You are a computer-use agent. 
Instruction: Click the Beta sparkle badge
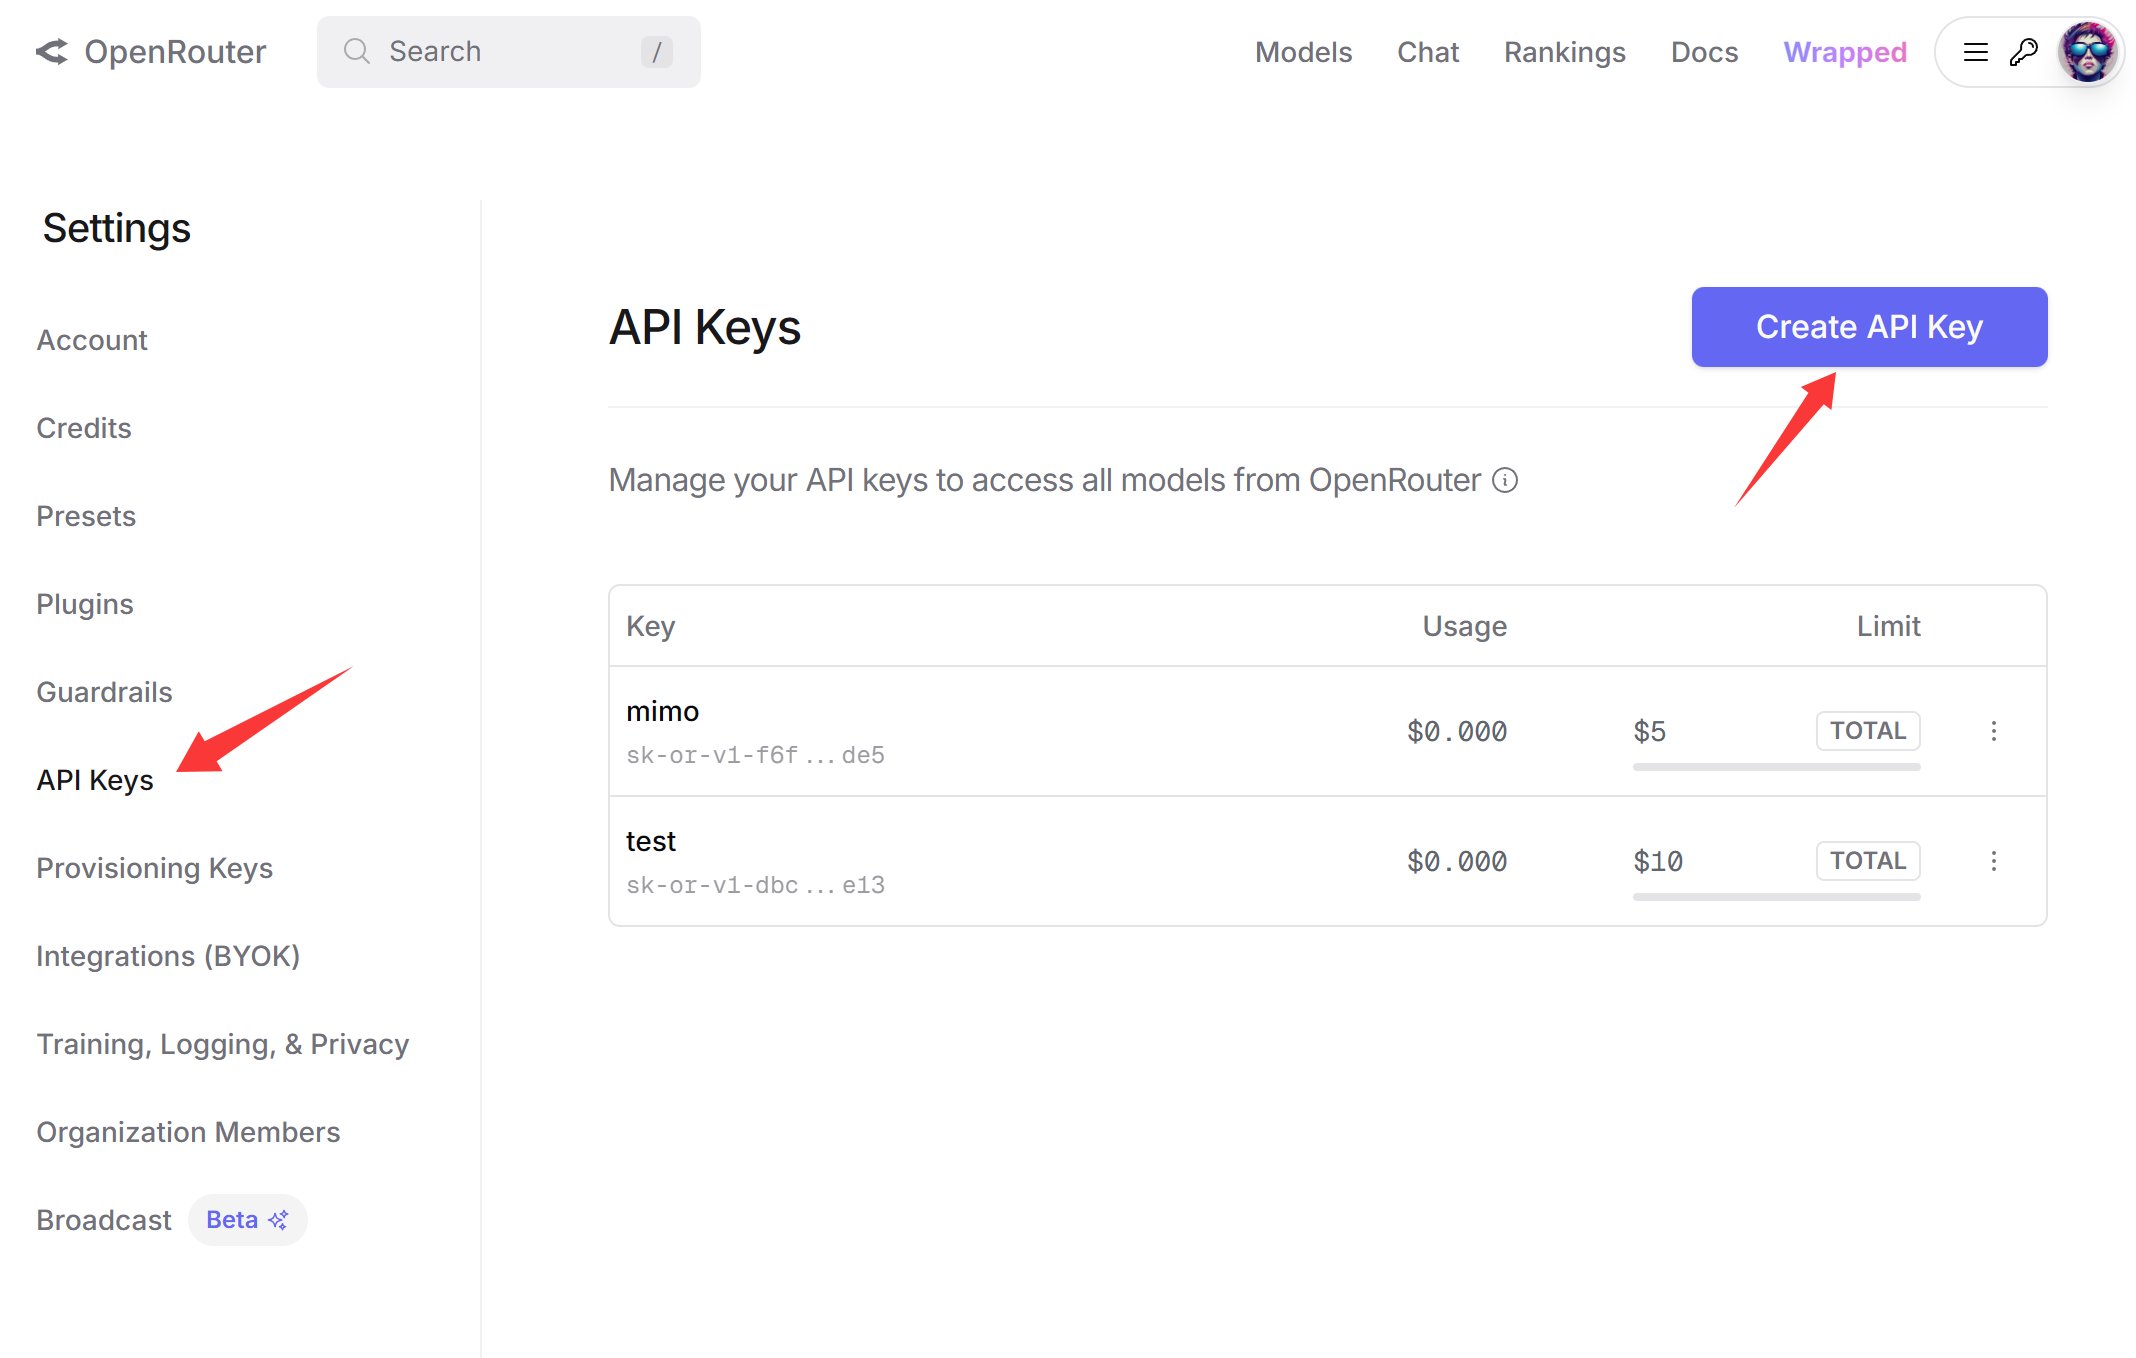click(x=247, y=1220)
